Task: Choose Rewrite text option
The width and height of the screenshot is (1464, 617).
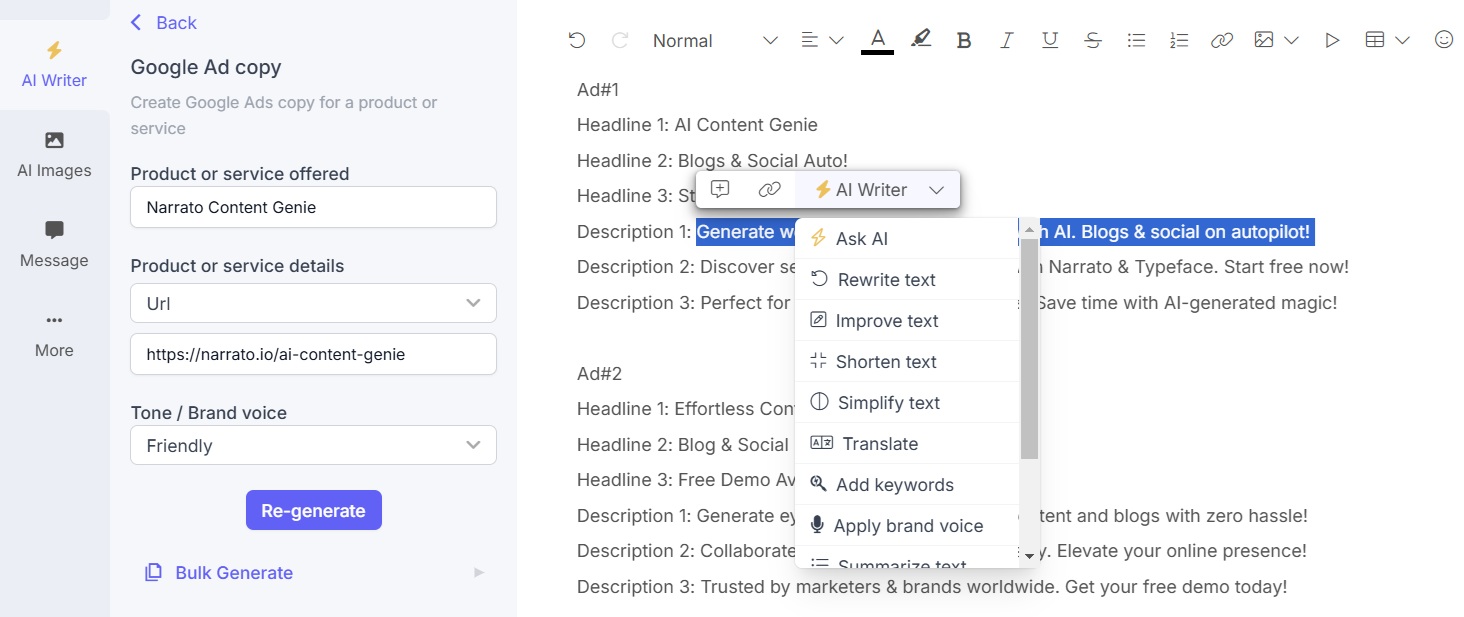Action: click(907, 279)
